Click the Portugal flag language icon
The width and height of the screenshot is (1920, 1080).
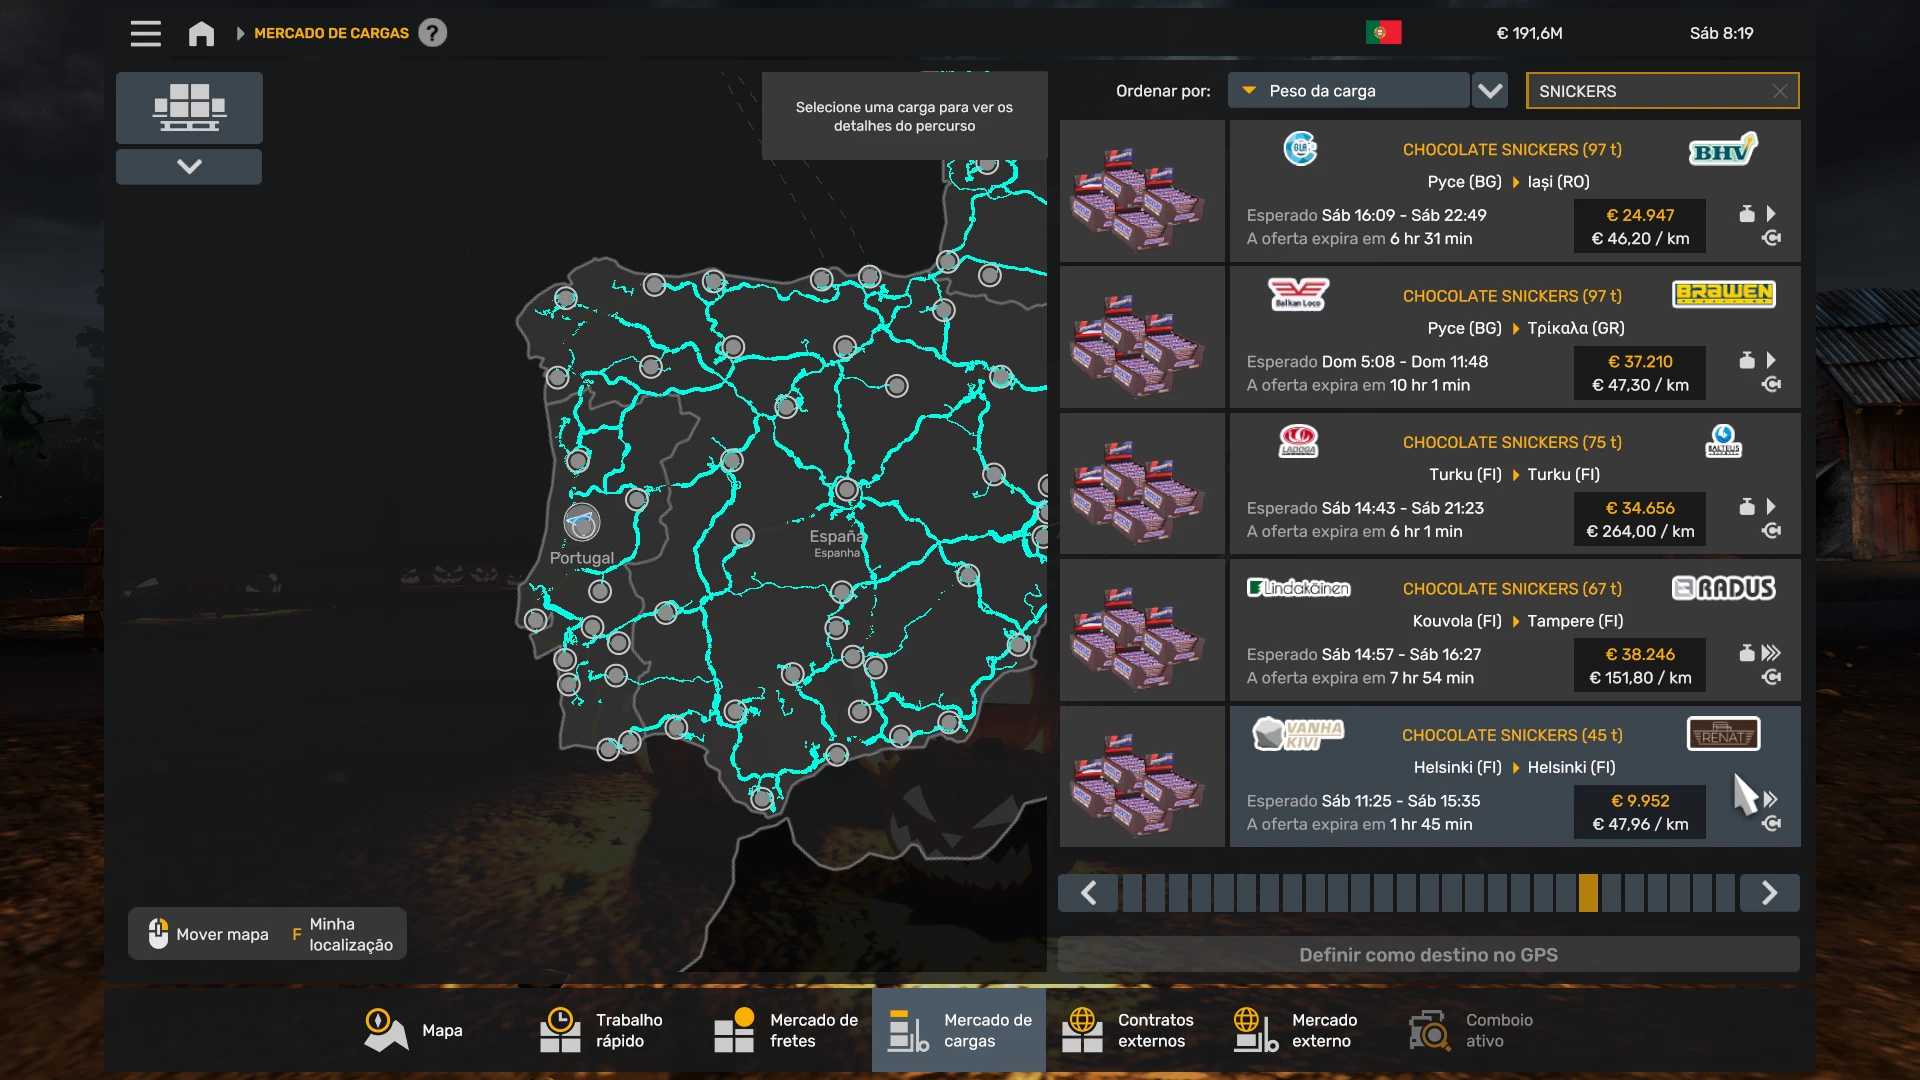click(x=1383, y=33)
